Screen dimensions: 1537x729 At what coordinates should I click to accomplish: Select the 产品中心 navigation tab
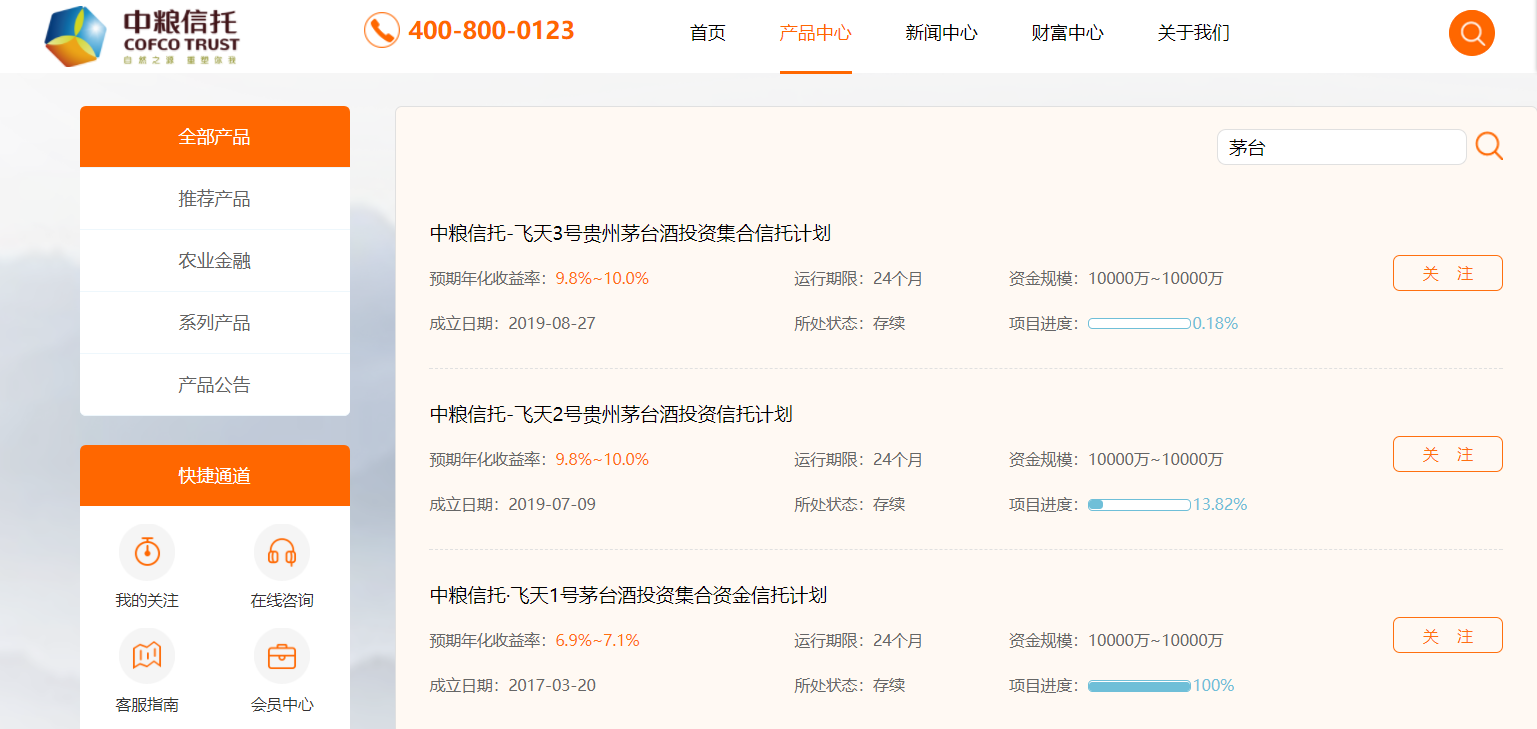815,33
